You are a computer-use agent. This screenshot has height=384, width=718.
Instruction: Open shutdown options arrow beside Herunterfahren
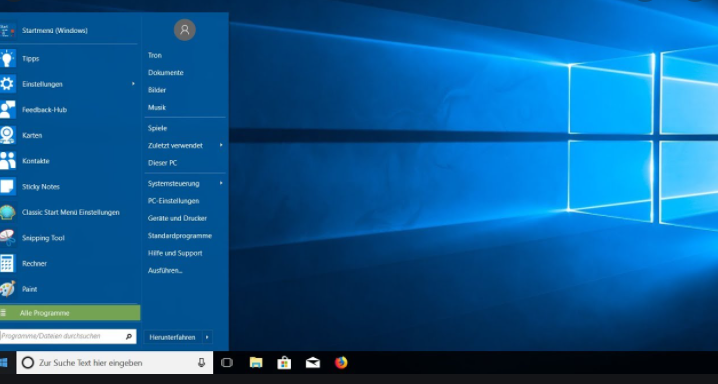207,337
